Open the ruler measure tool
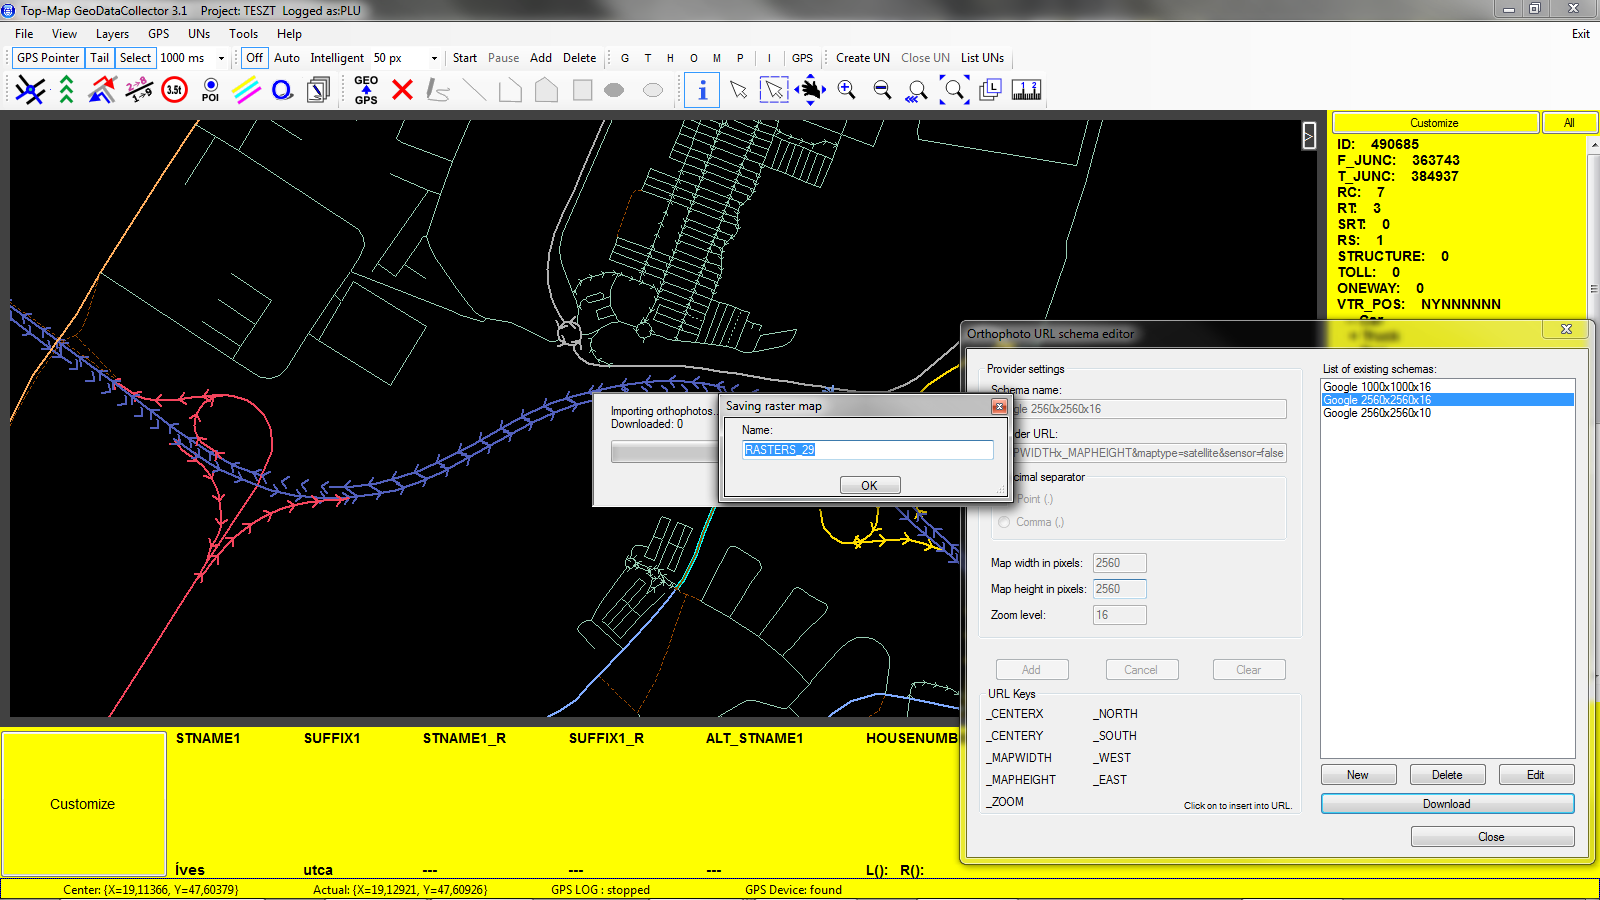 coord(1026,90)
